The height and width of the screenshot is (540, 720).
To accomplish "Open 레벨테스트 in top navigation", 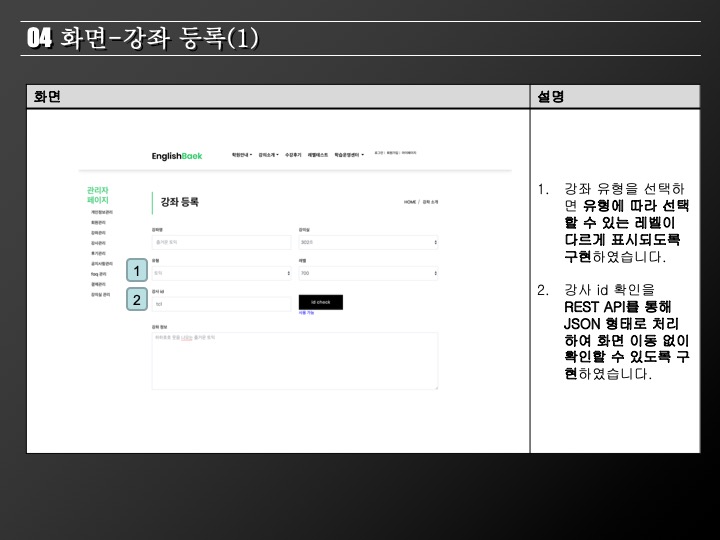I will (318, 155).
